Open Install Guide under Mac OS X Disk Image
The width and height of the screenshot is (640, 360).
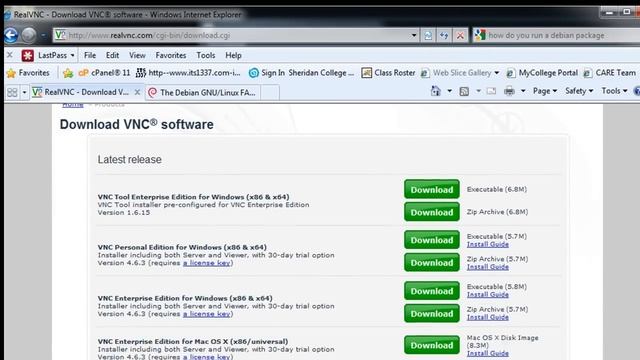pos(488,353)
